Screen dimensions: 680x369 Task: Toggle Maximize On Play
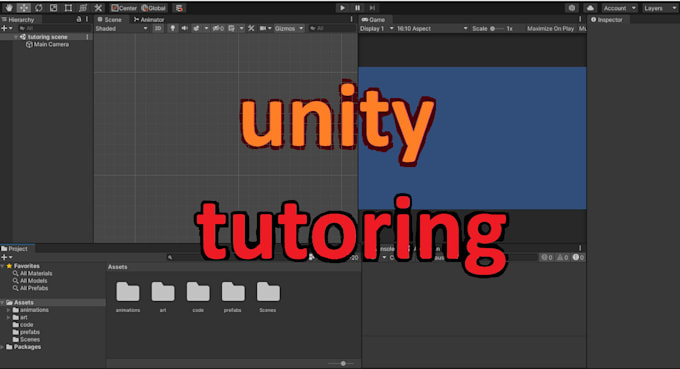pyautogui.click(x=551, y=28)
